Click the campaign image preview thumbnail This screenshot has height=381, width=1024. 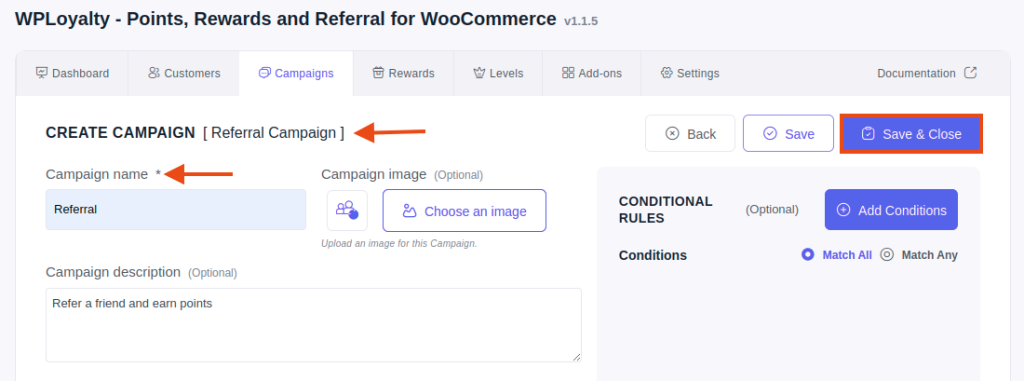coord(347,210)
